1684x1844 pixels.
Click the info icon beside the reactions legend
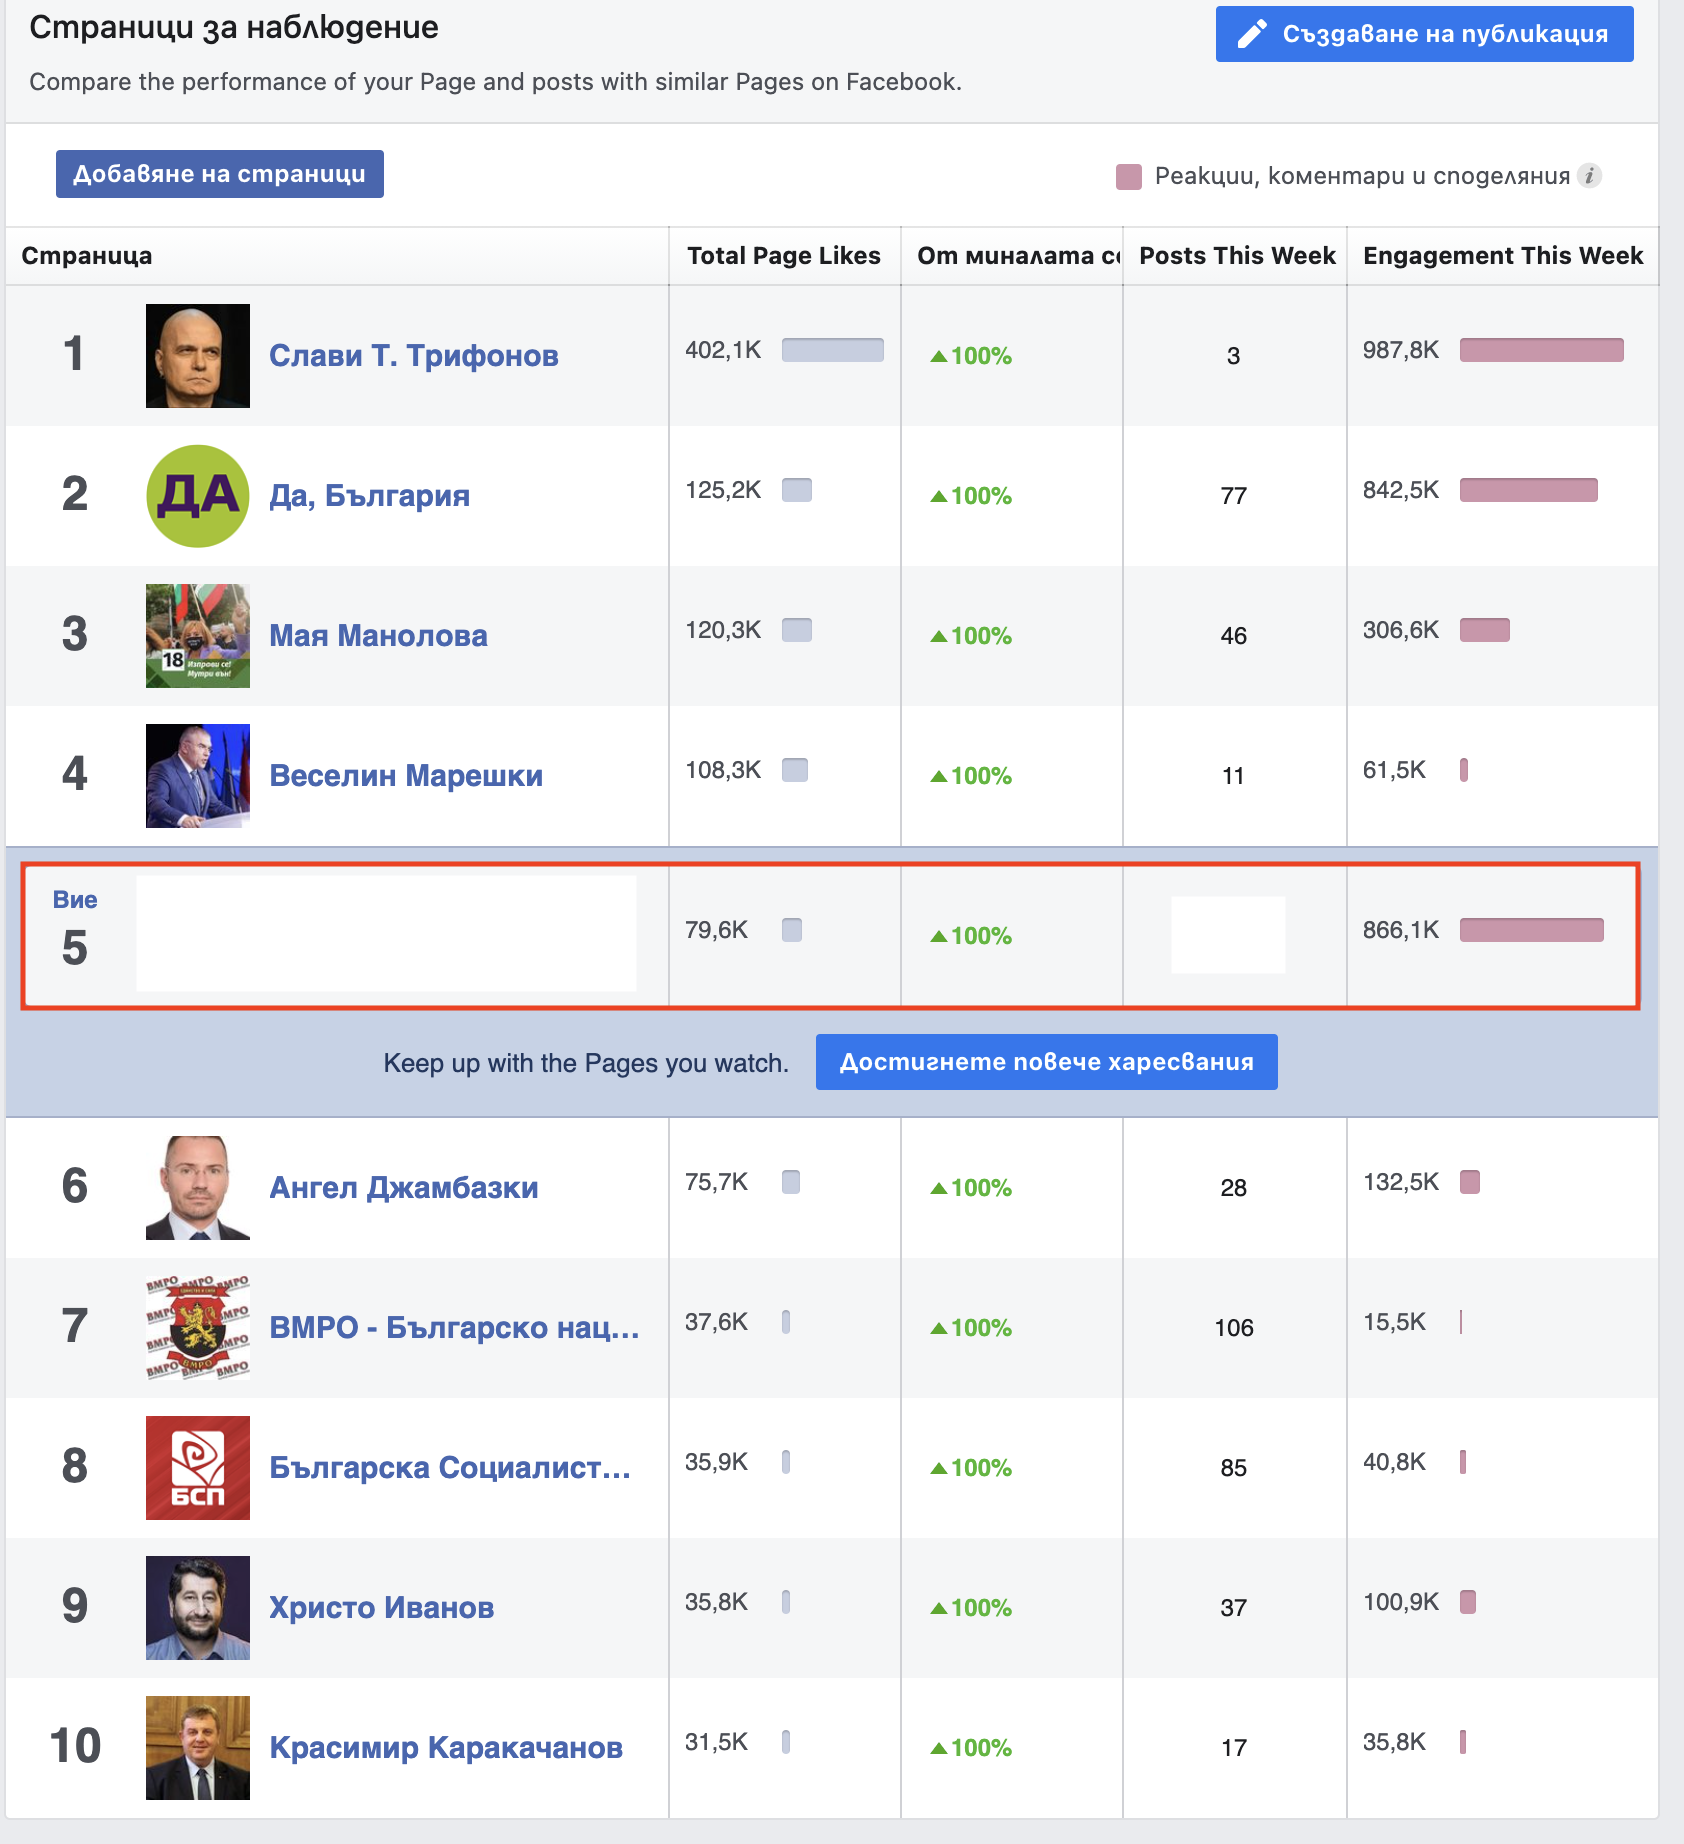(x=1589, y=176)
